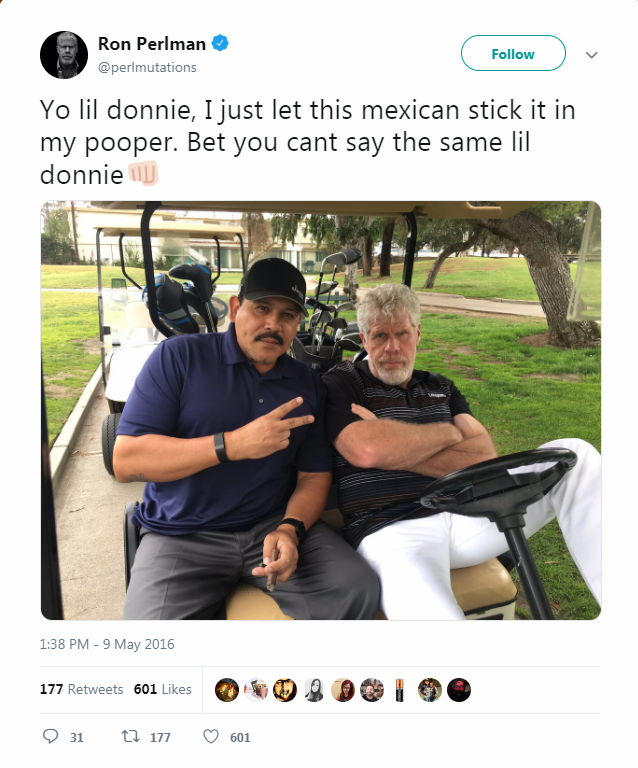Click the blue verified badge
638x768 pixels.
tap(220, 43)
